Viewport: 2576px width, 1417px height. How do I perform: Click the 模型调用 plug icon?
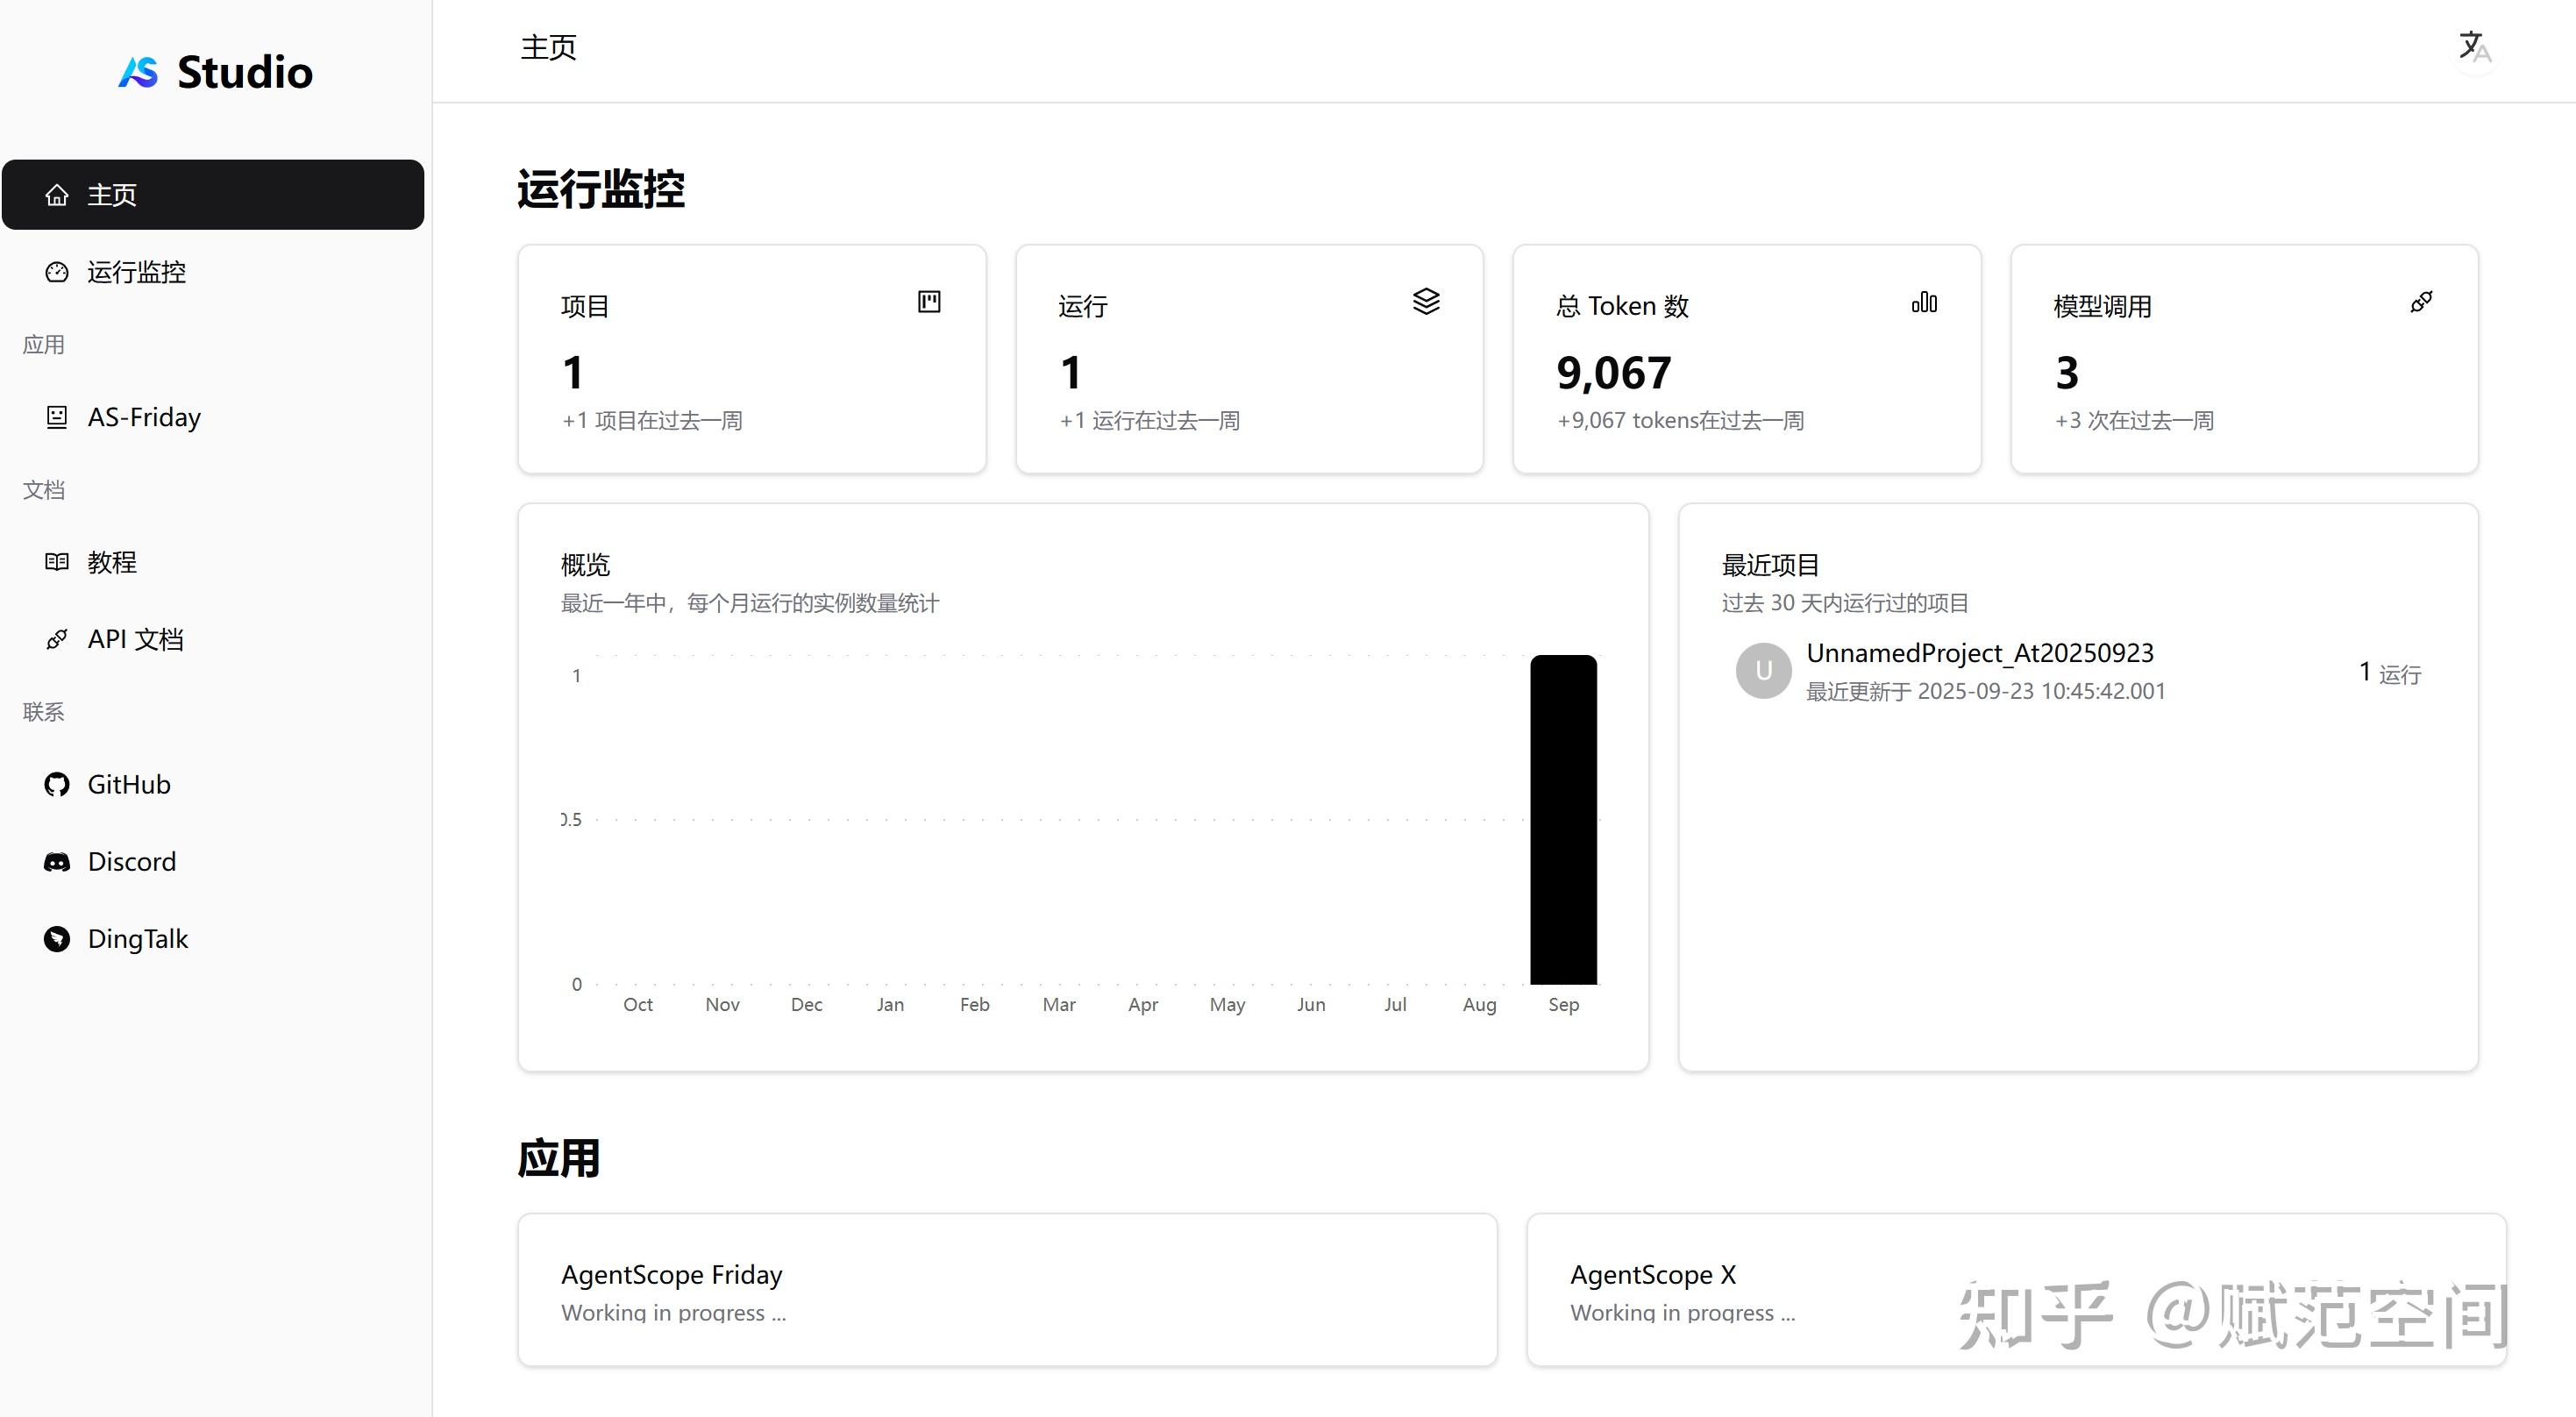point(2421,302)
